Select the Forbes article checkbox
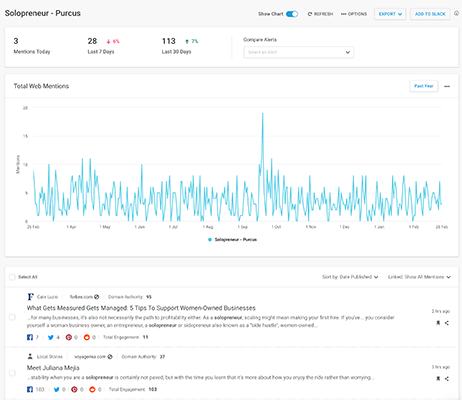 click(x=12, y=317)
